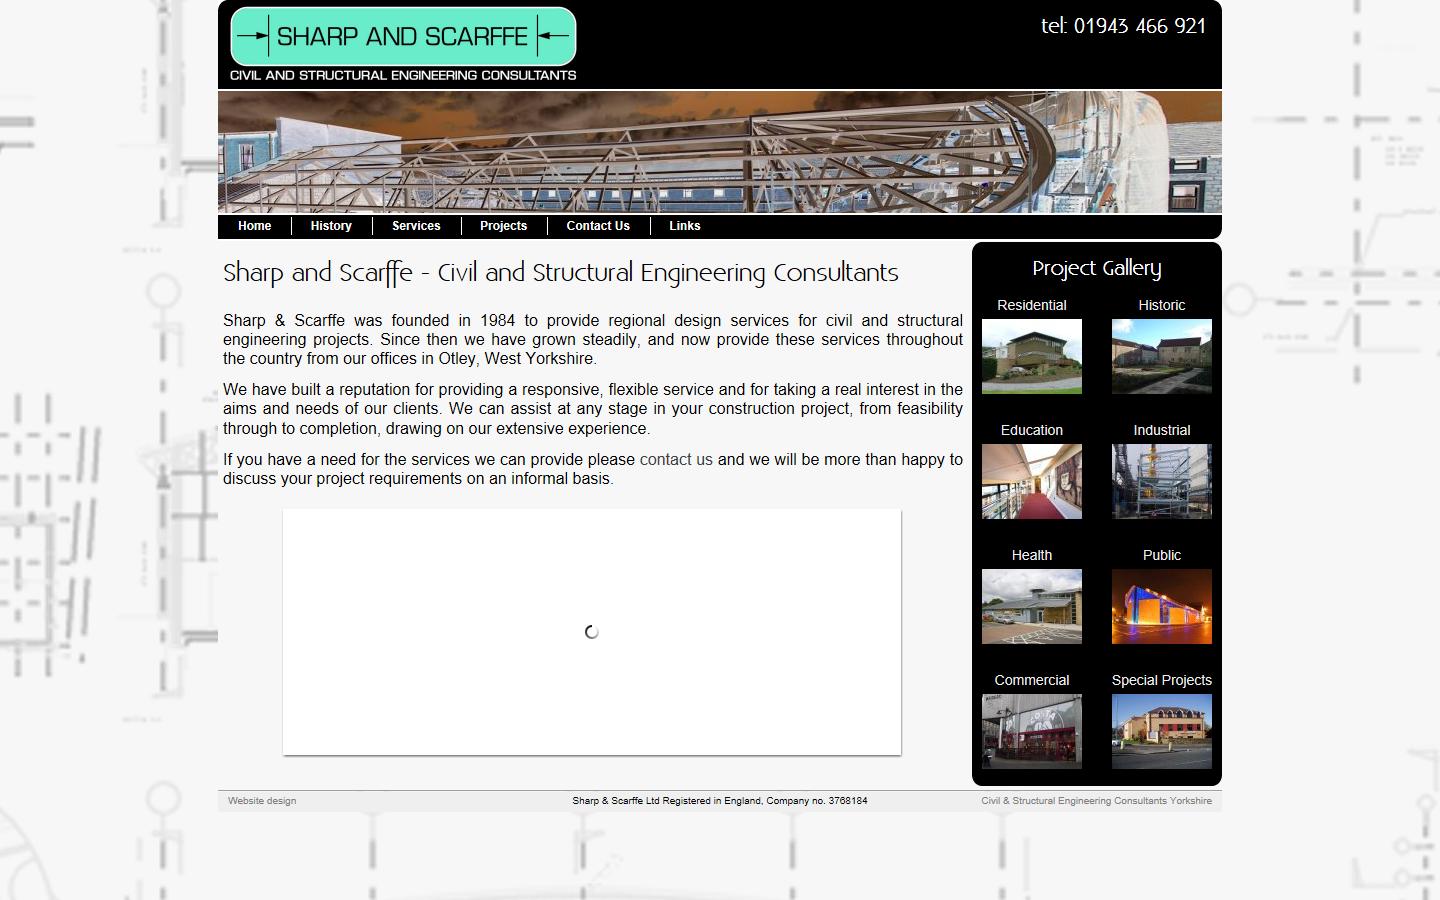Screen dimensions: 1440x900
Task: Open the Commercial project thumbnail
Action: pos(1031,731)
